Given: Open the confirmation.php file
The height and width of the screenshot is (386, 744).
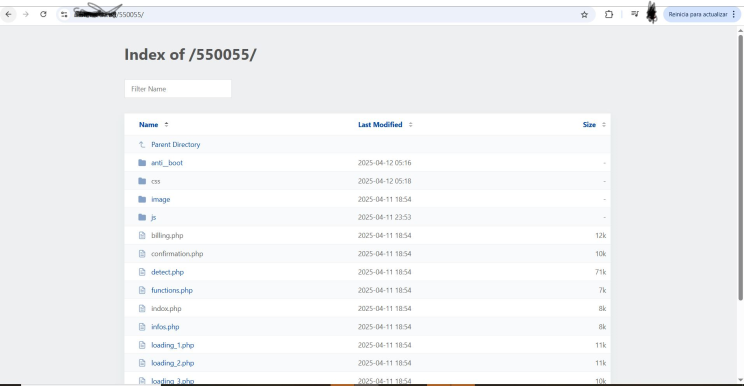Looking at the screenshot, I should click(x=177, y=254).
